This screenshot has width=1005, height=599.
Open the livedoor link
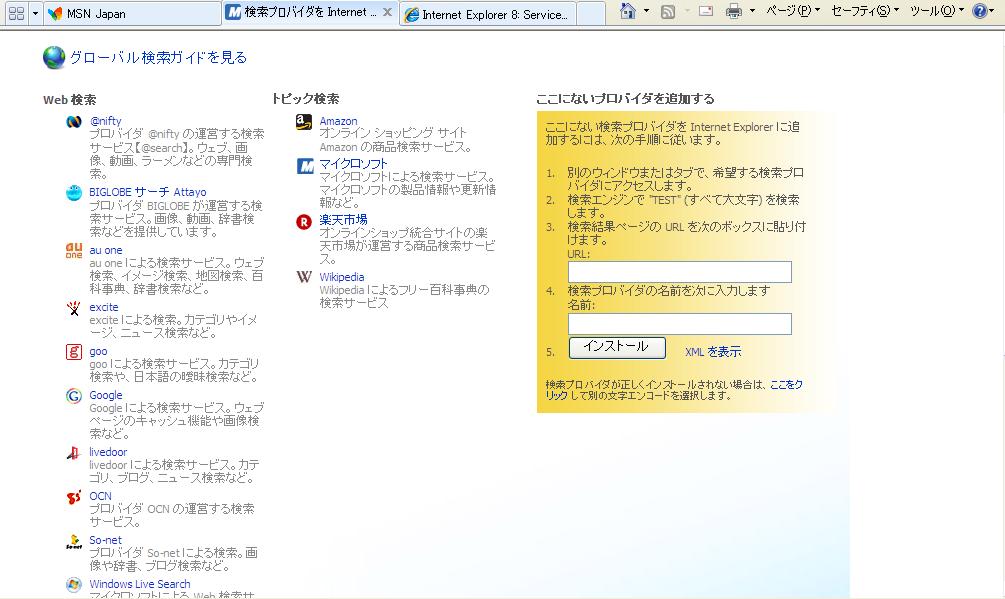pos(108,452)
